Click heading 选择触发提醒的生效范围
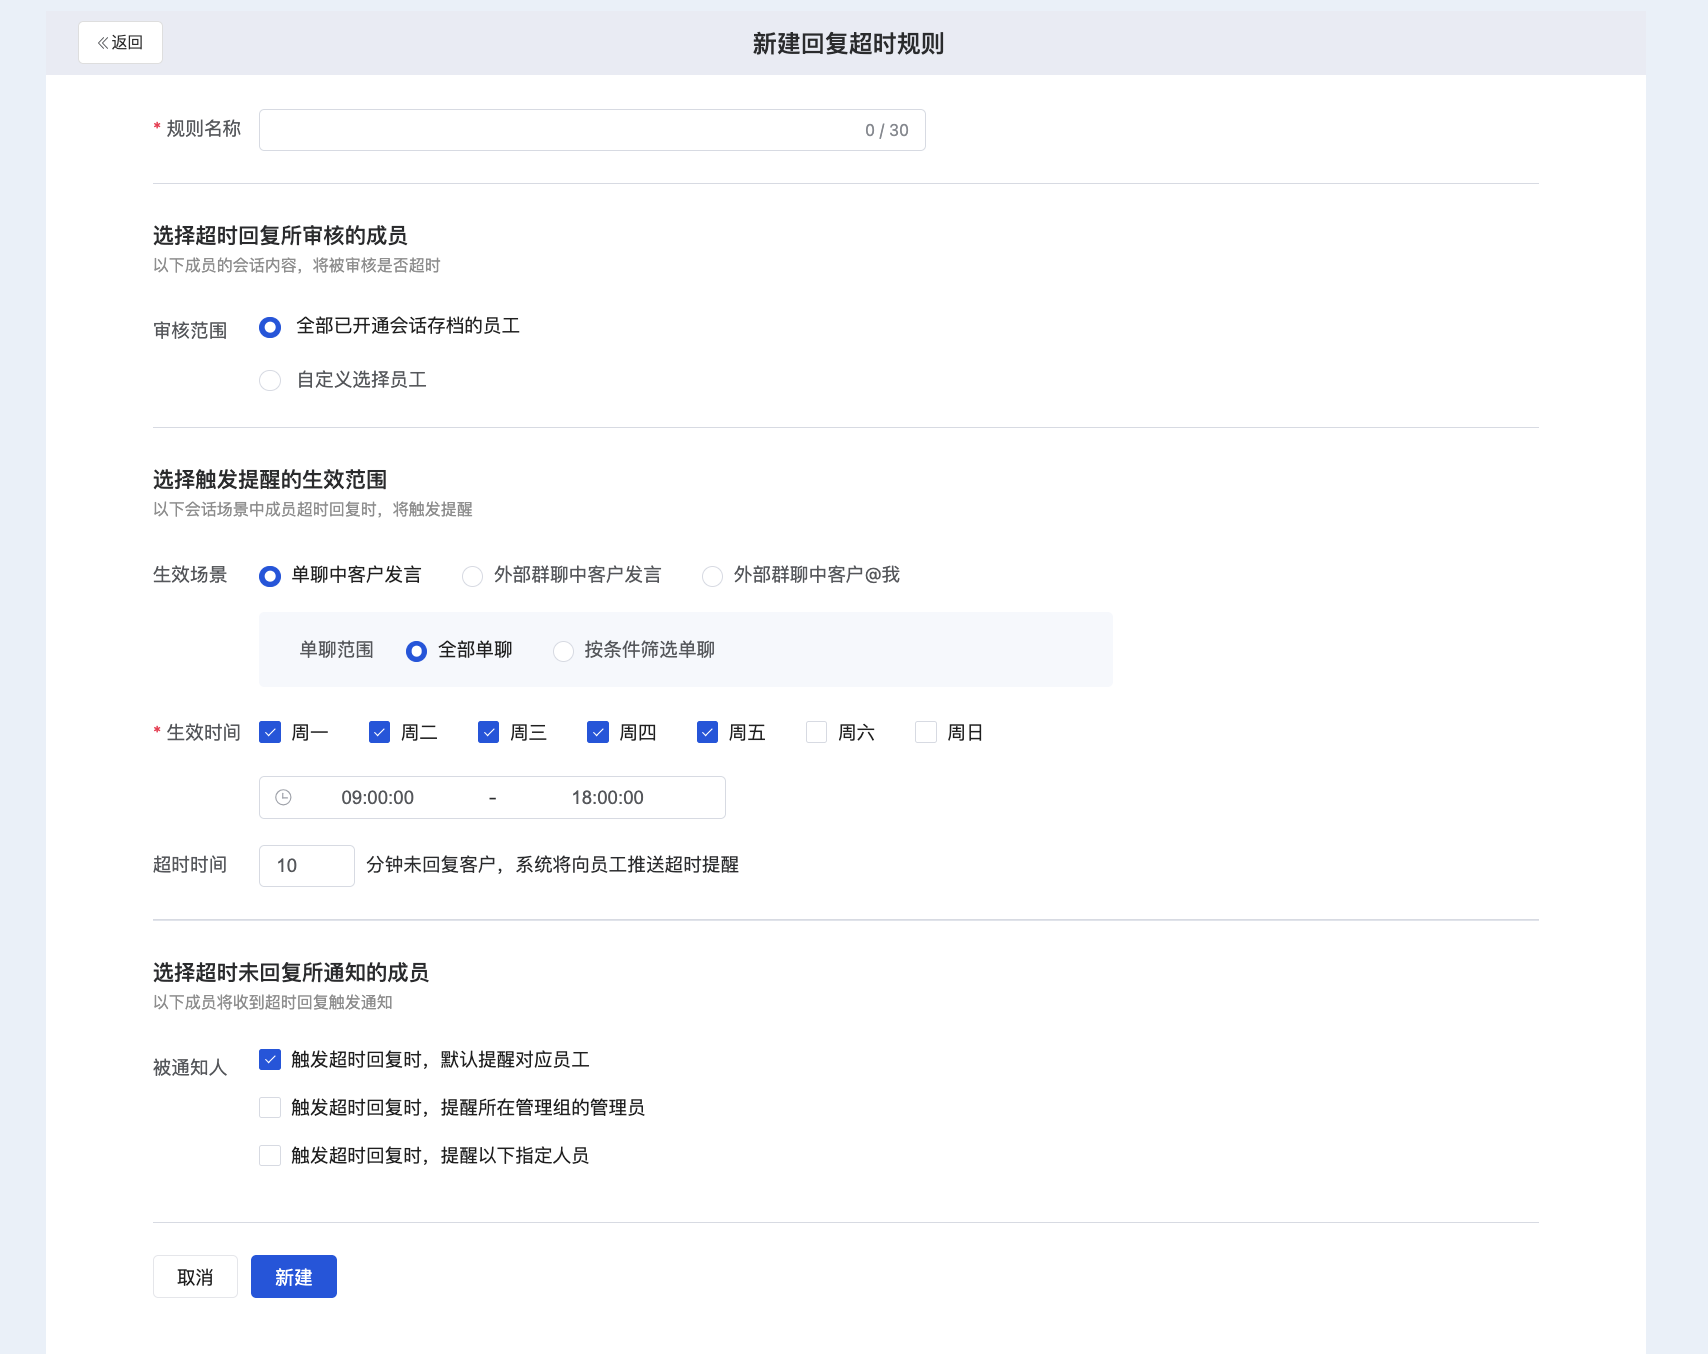Image resolution: width=1708 pixels, height=1354 pixels. 270,479
